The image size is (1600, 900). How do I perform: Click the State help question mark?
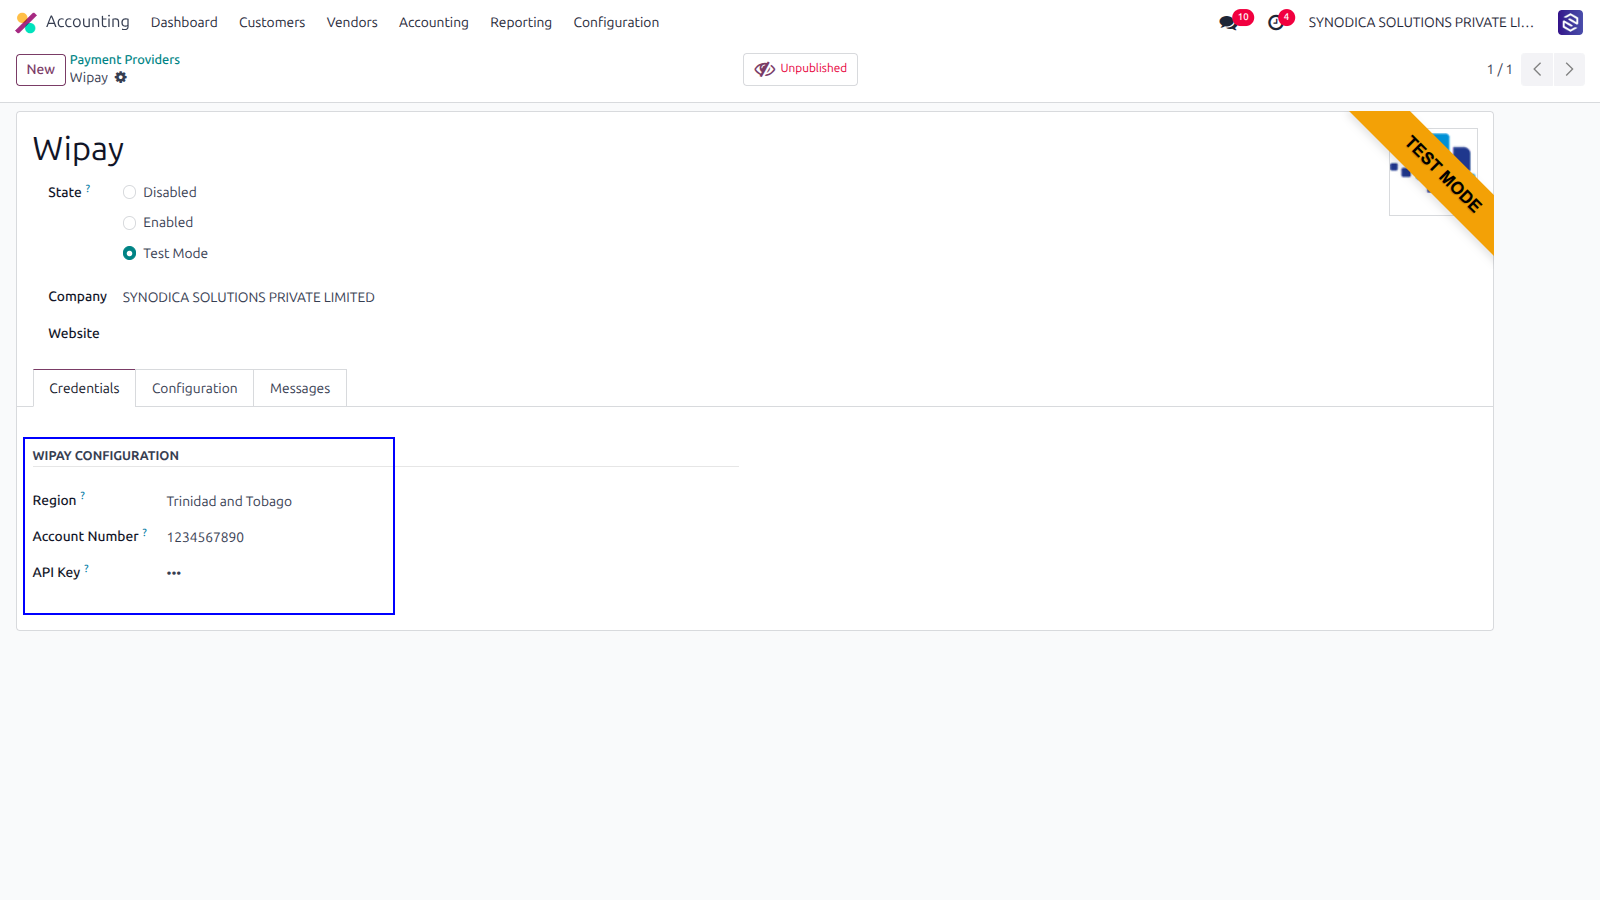(x=88, y=188)
